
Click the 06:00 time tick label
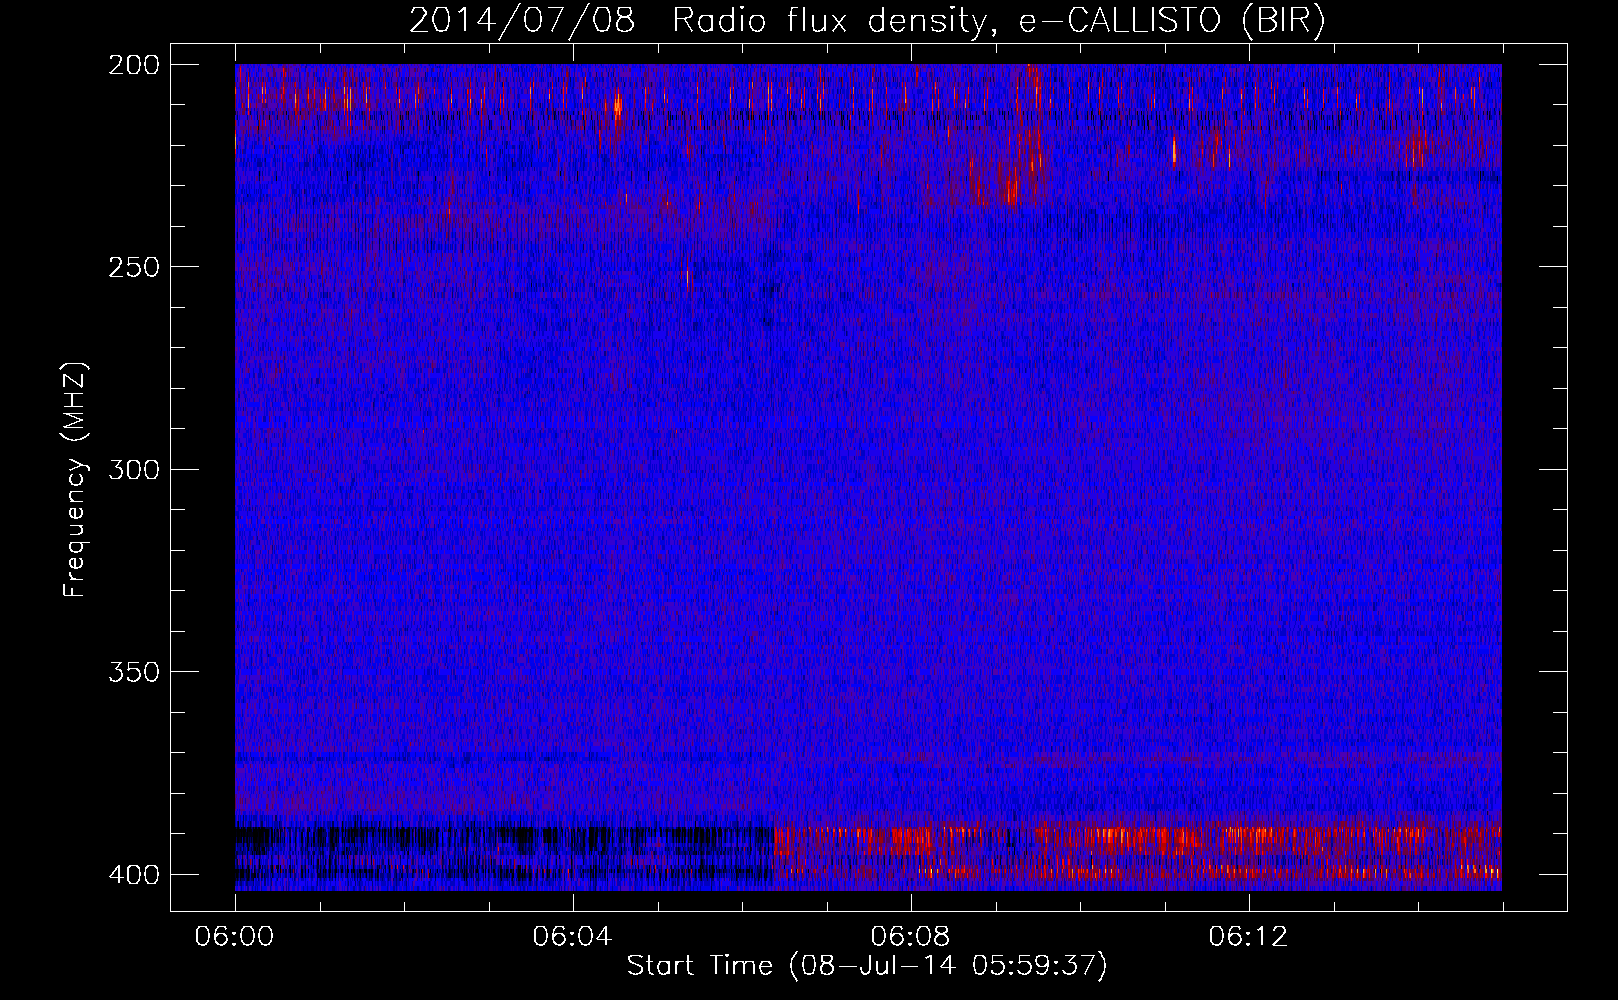pos(234,937)
